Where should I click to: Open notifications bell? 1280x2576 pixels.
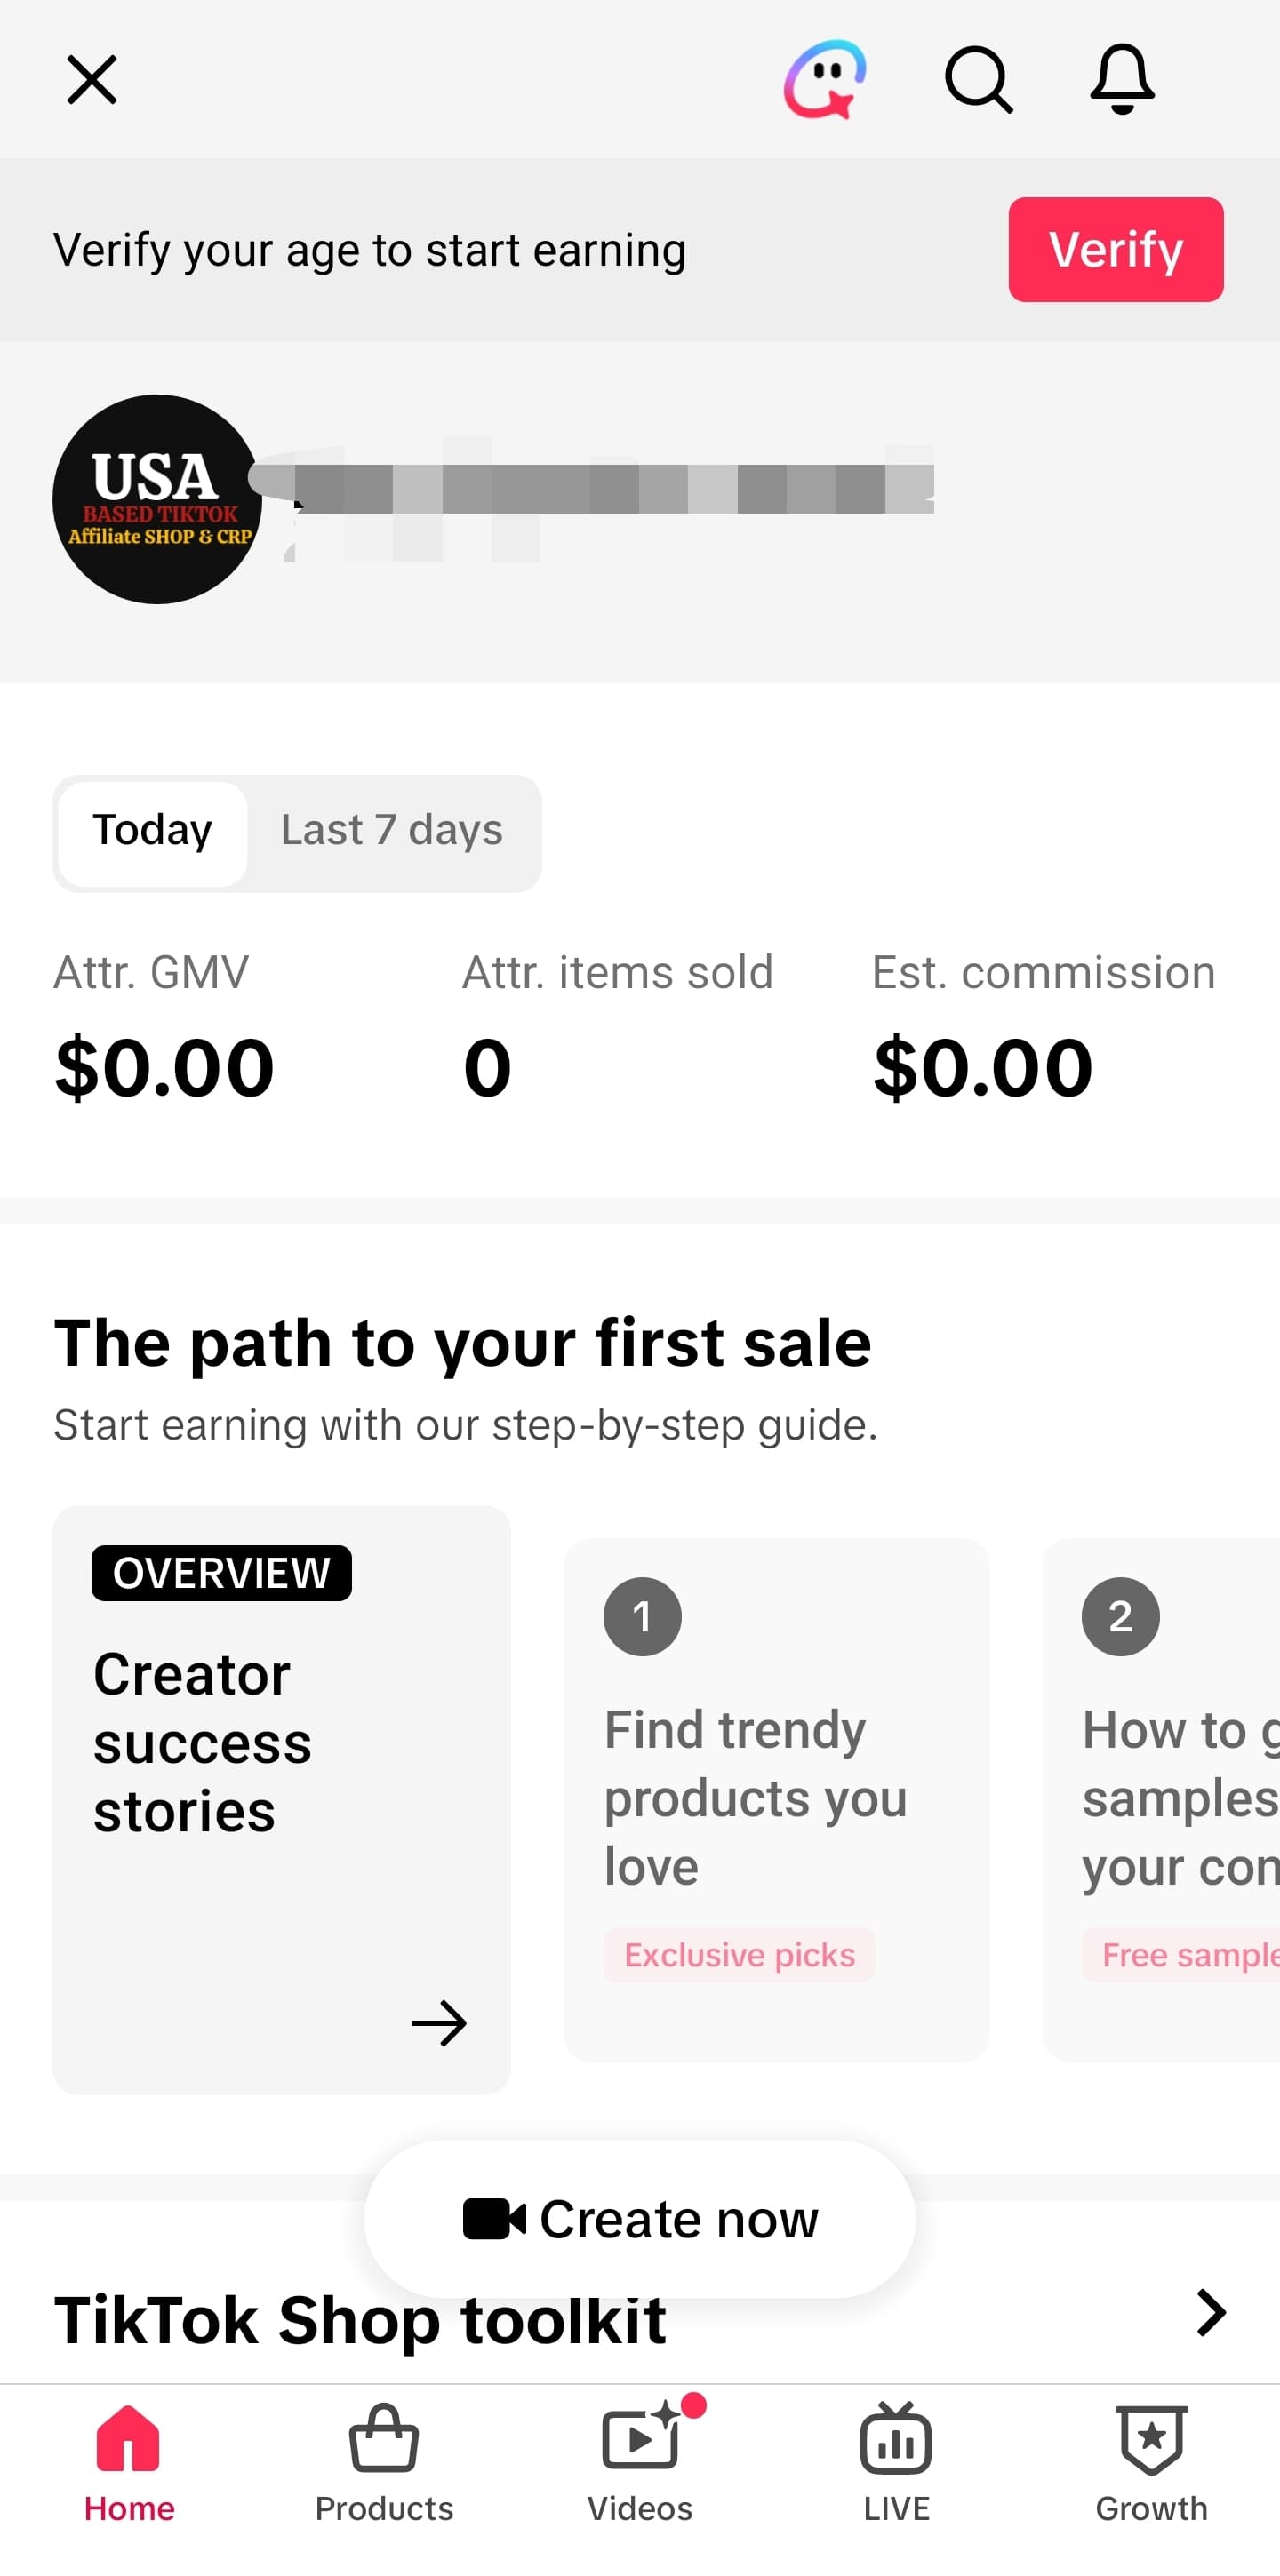(x=1122, y=79)
